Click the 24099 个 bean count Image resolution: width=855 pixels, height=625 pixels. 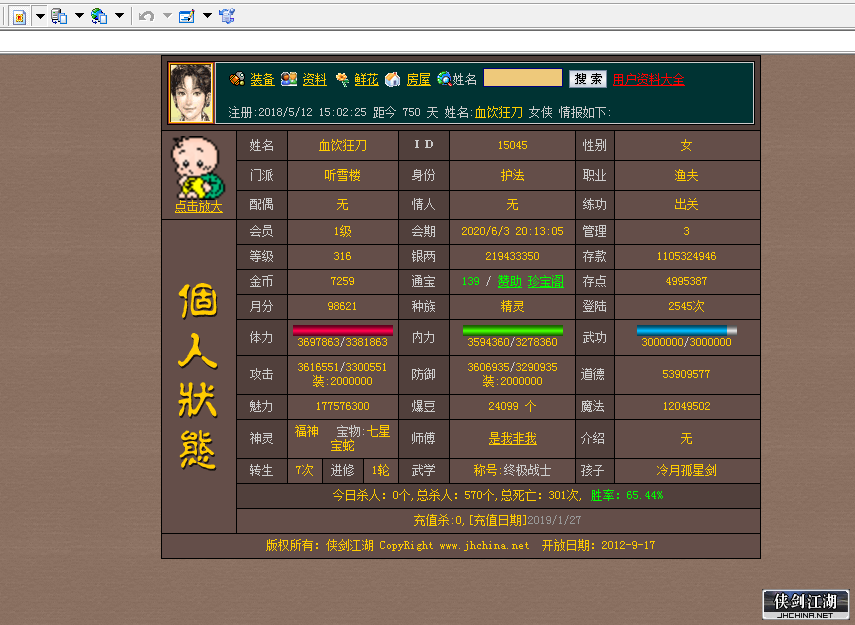(x=513, y=406)
